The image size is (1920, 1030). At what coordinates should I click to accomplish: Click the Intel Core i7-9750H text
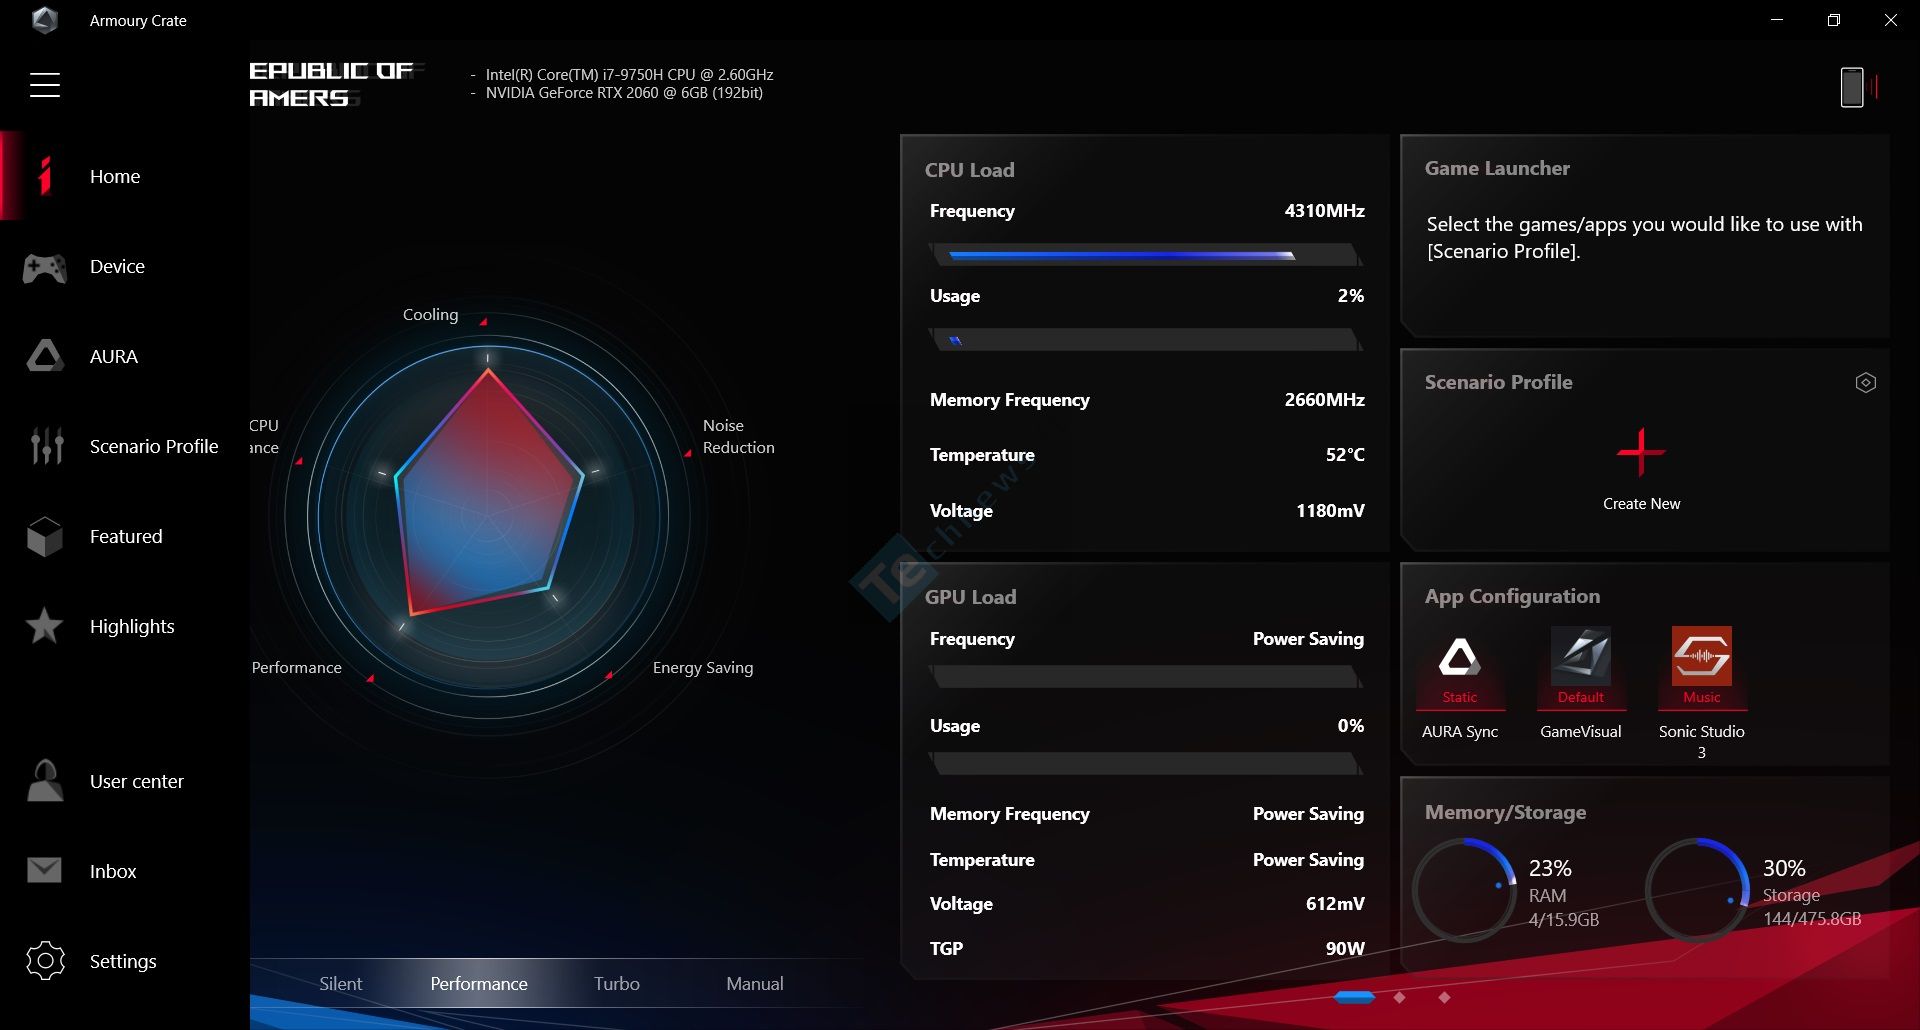(x=629, y=75)
